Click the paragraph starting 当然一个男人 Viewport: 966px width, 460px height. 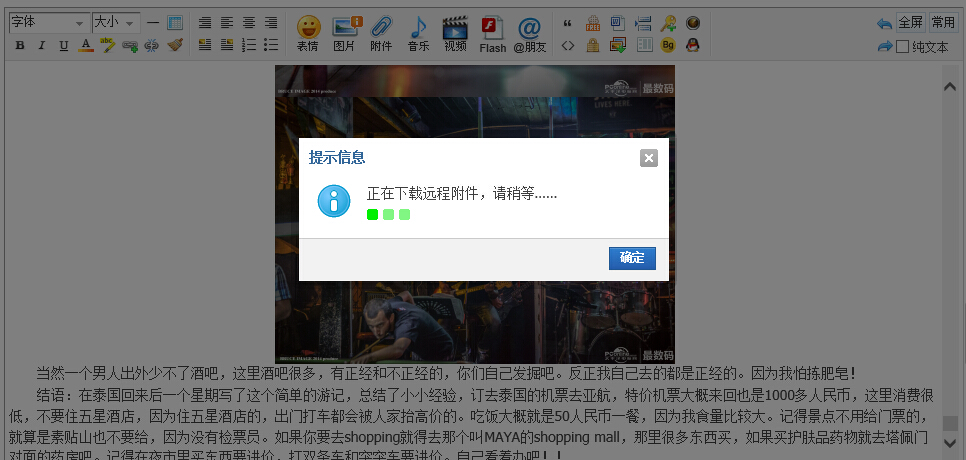[447, 374]
